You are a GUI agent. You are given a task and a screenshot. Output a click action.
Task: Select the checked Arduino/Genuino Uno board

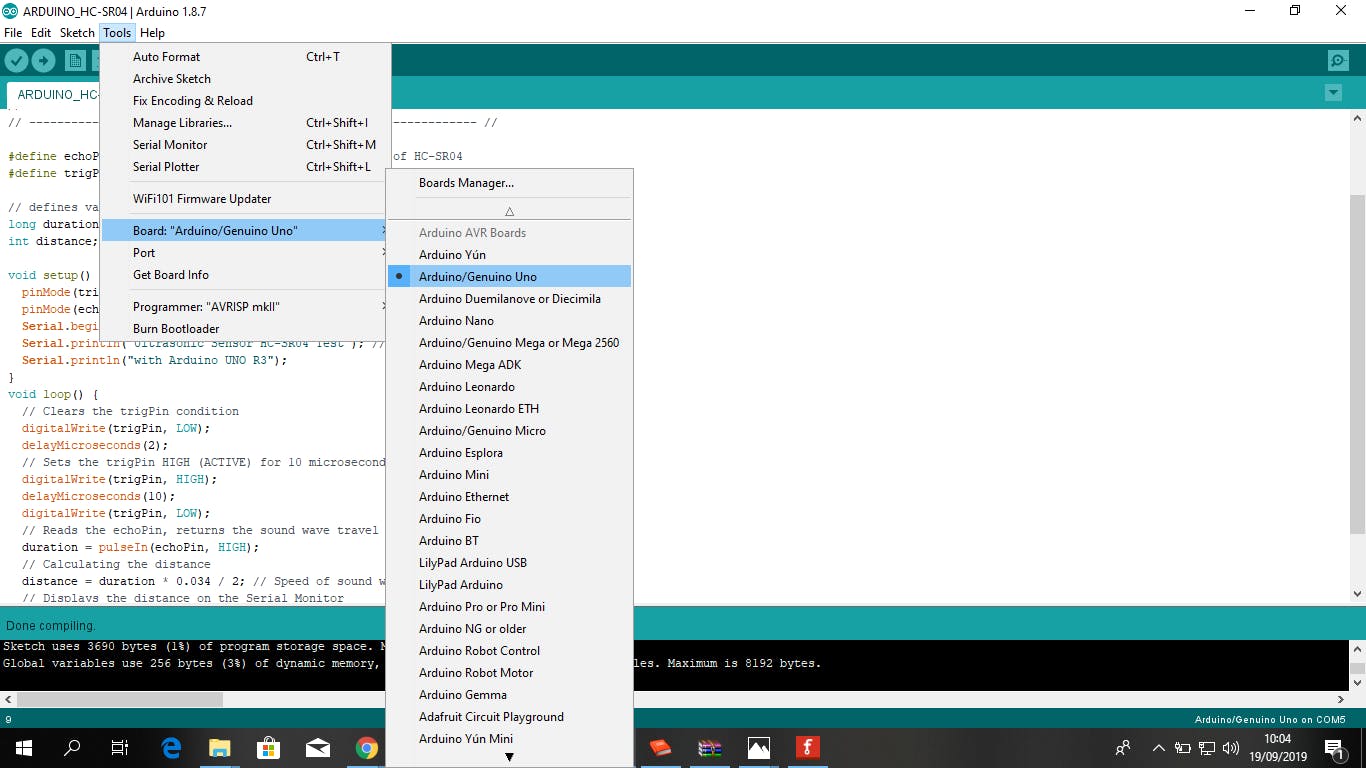click(509, 277)
